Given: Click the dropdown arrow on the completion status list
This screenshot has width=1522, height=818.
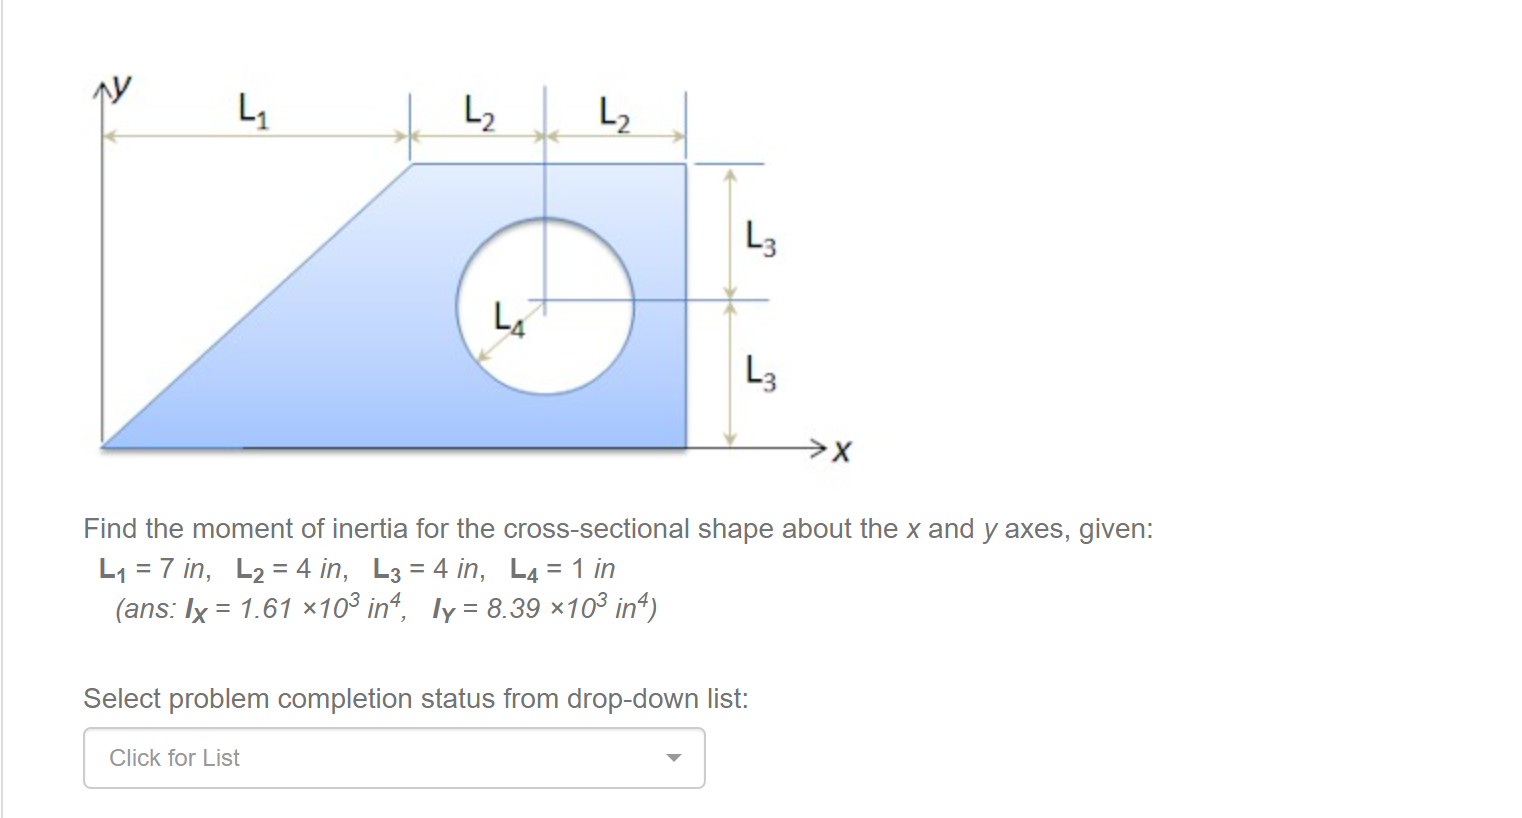Looking at the screenshot, I should [674, 758].
